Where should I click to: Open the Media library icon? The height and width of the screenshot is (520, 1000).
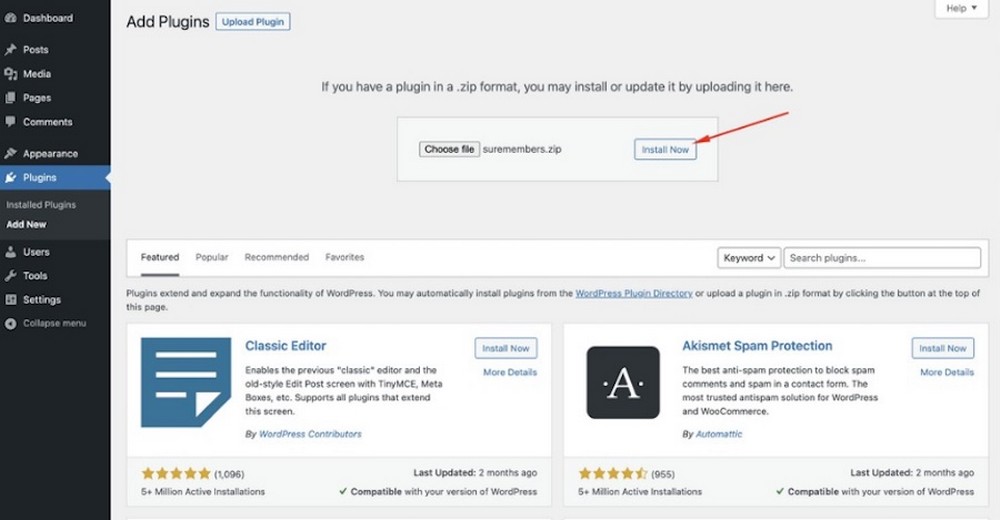[10, 73]
